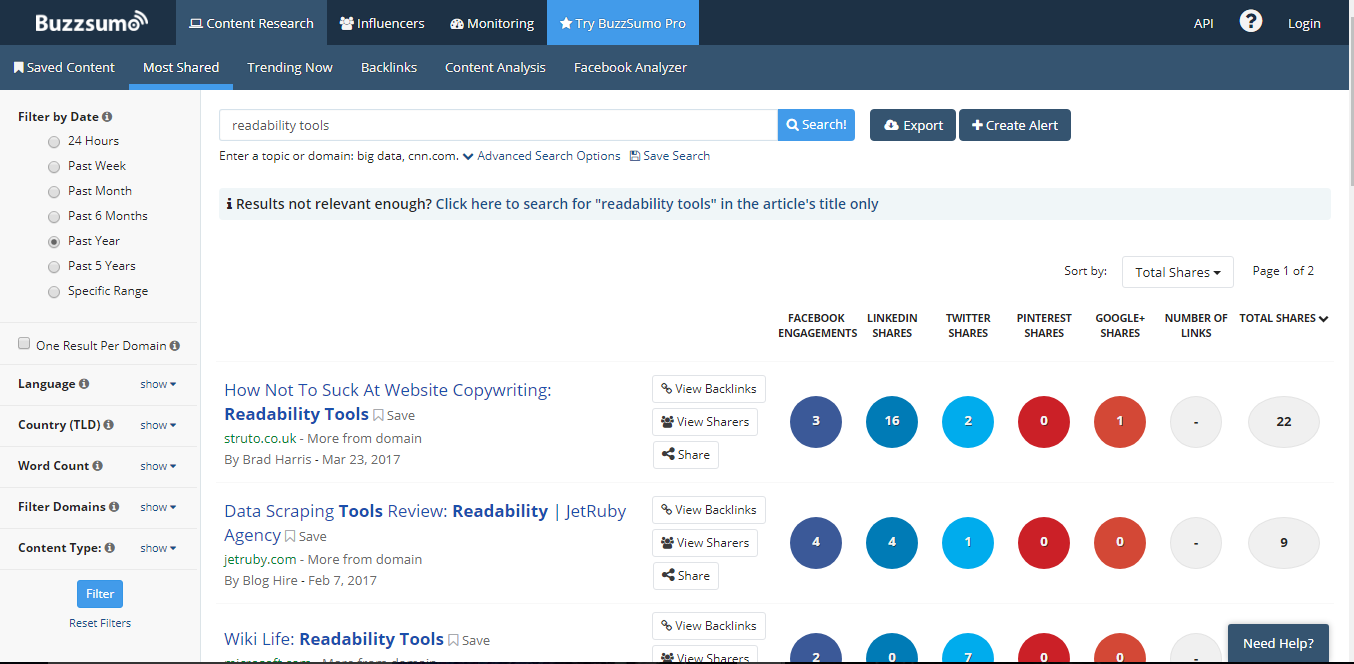Select the 24 Hours date filter
The image size is (1354, 664).
tap(54, 142)
